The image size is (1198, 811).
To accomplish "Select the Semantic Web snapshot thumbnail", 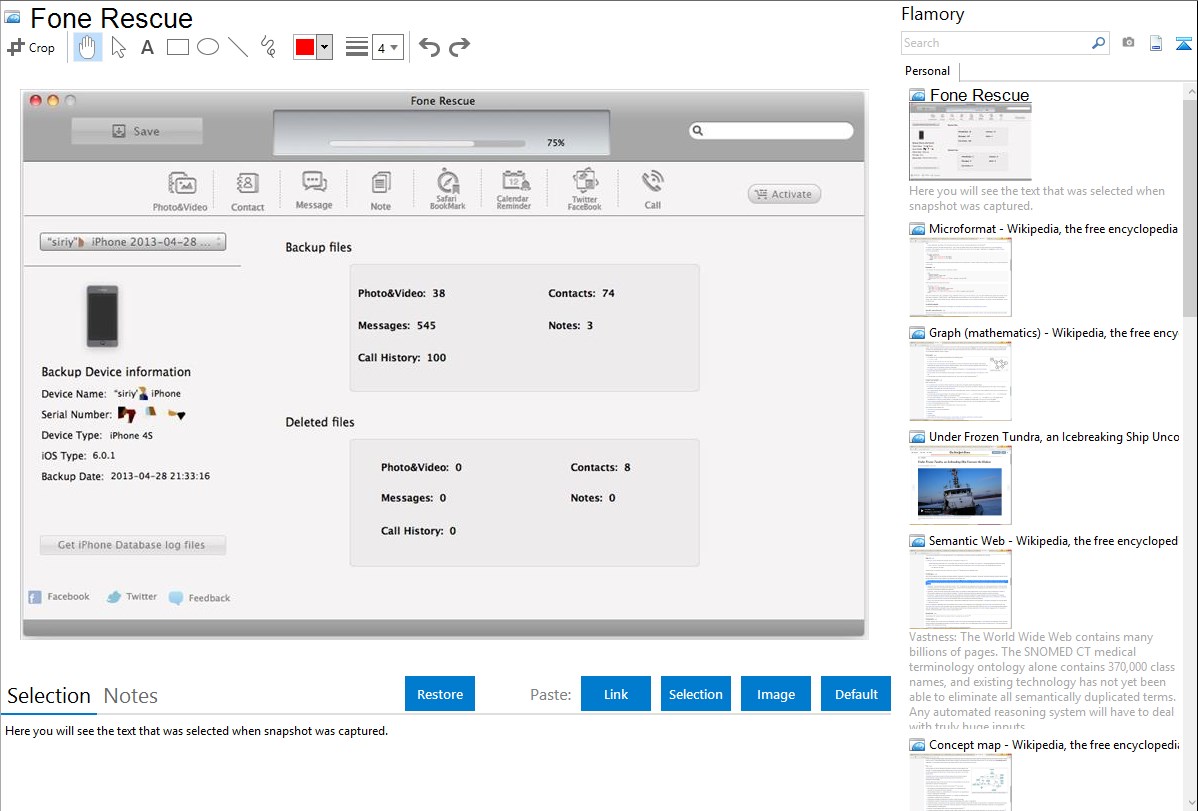I will [960, 589].
